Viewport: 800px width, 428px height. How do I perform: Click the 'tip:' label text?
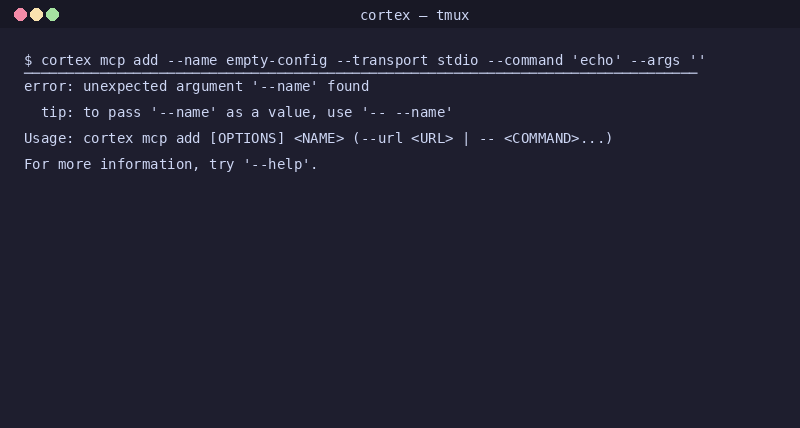point(58,112)
